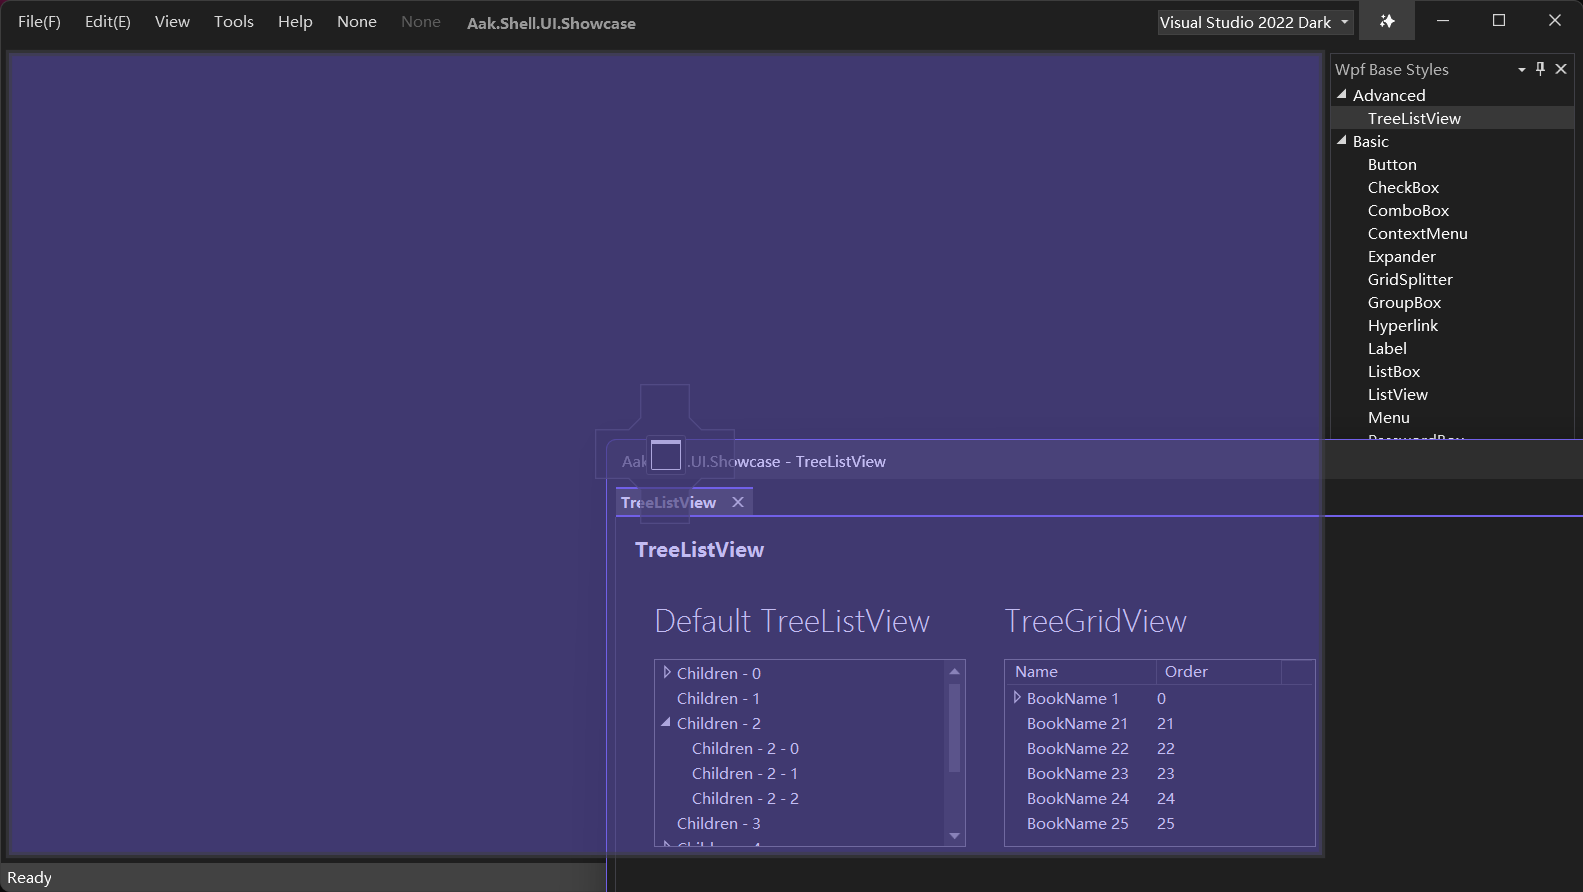Open the Visual Studio 2022 Dark theme dropdown
This screenshot has width=1583, height=892.
tap(1256, 22)
